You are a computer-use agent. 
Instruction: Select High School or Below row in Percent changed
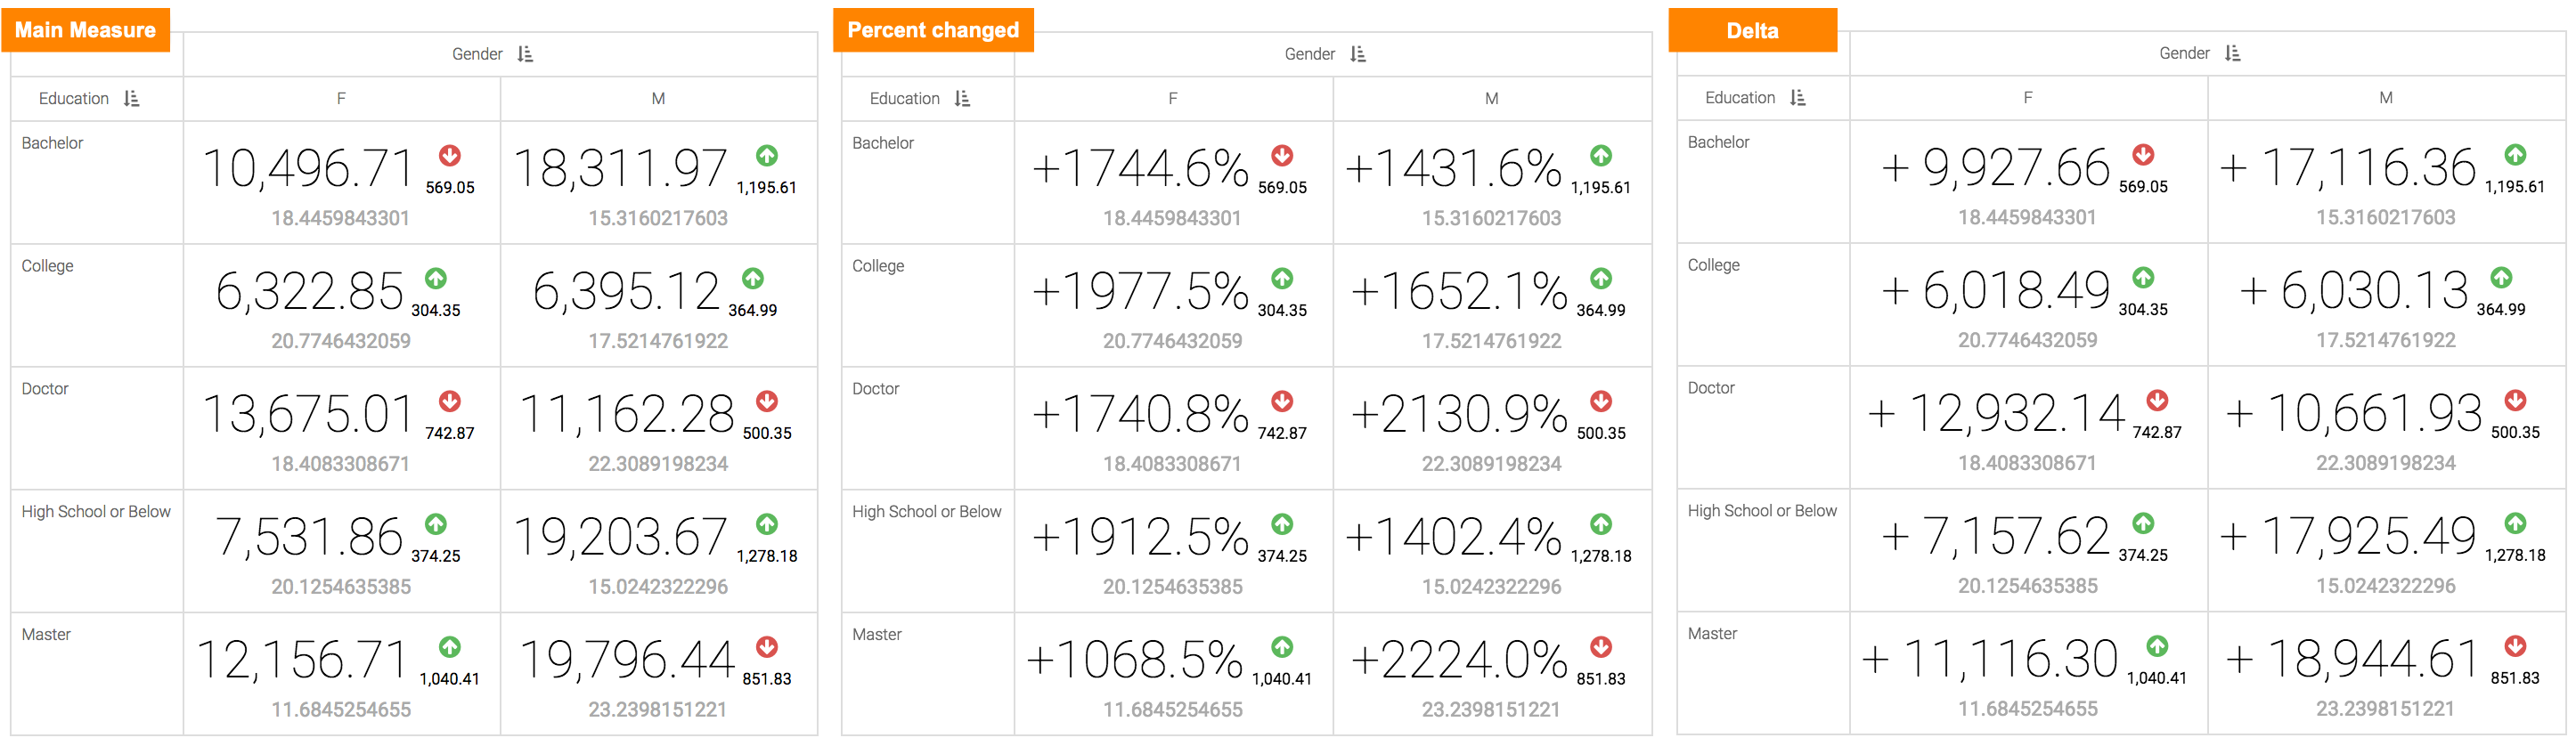coord(926,511)
